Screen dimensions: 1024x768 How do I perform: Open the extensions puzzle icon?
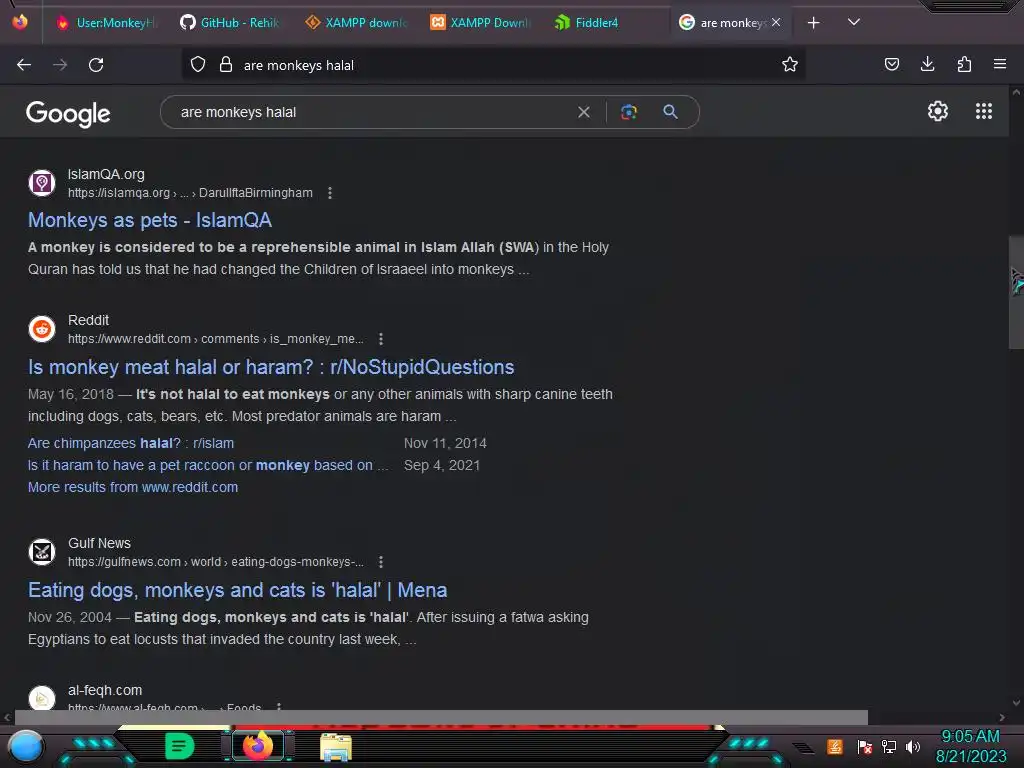pos(964,64)
